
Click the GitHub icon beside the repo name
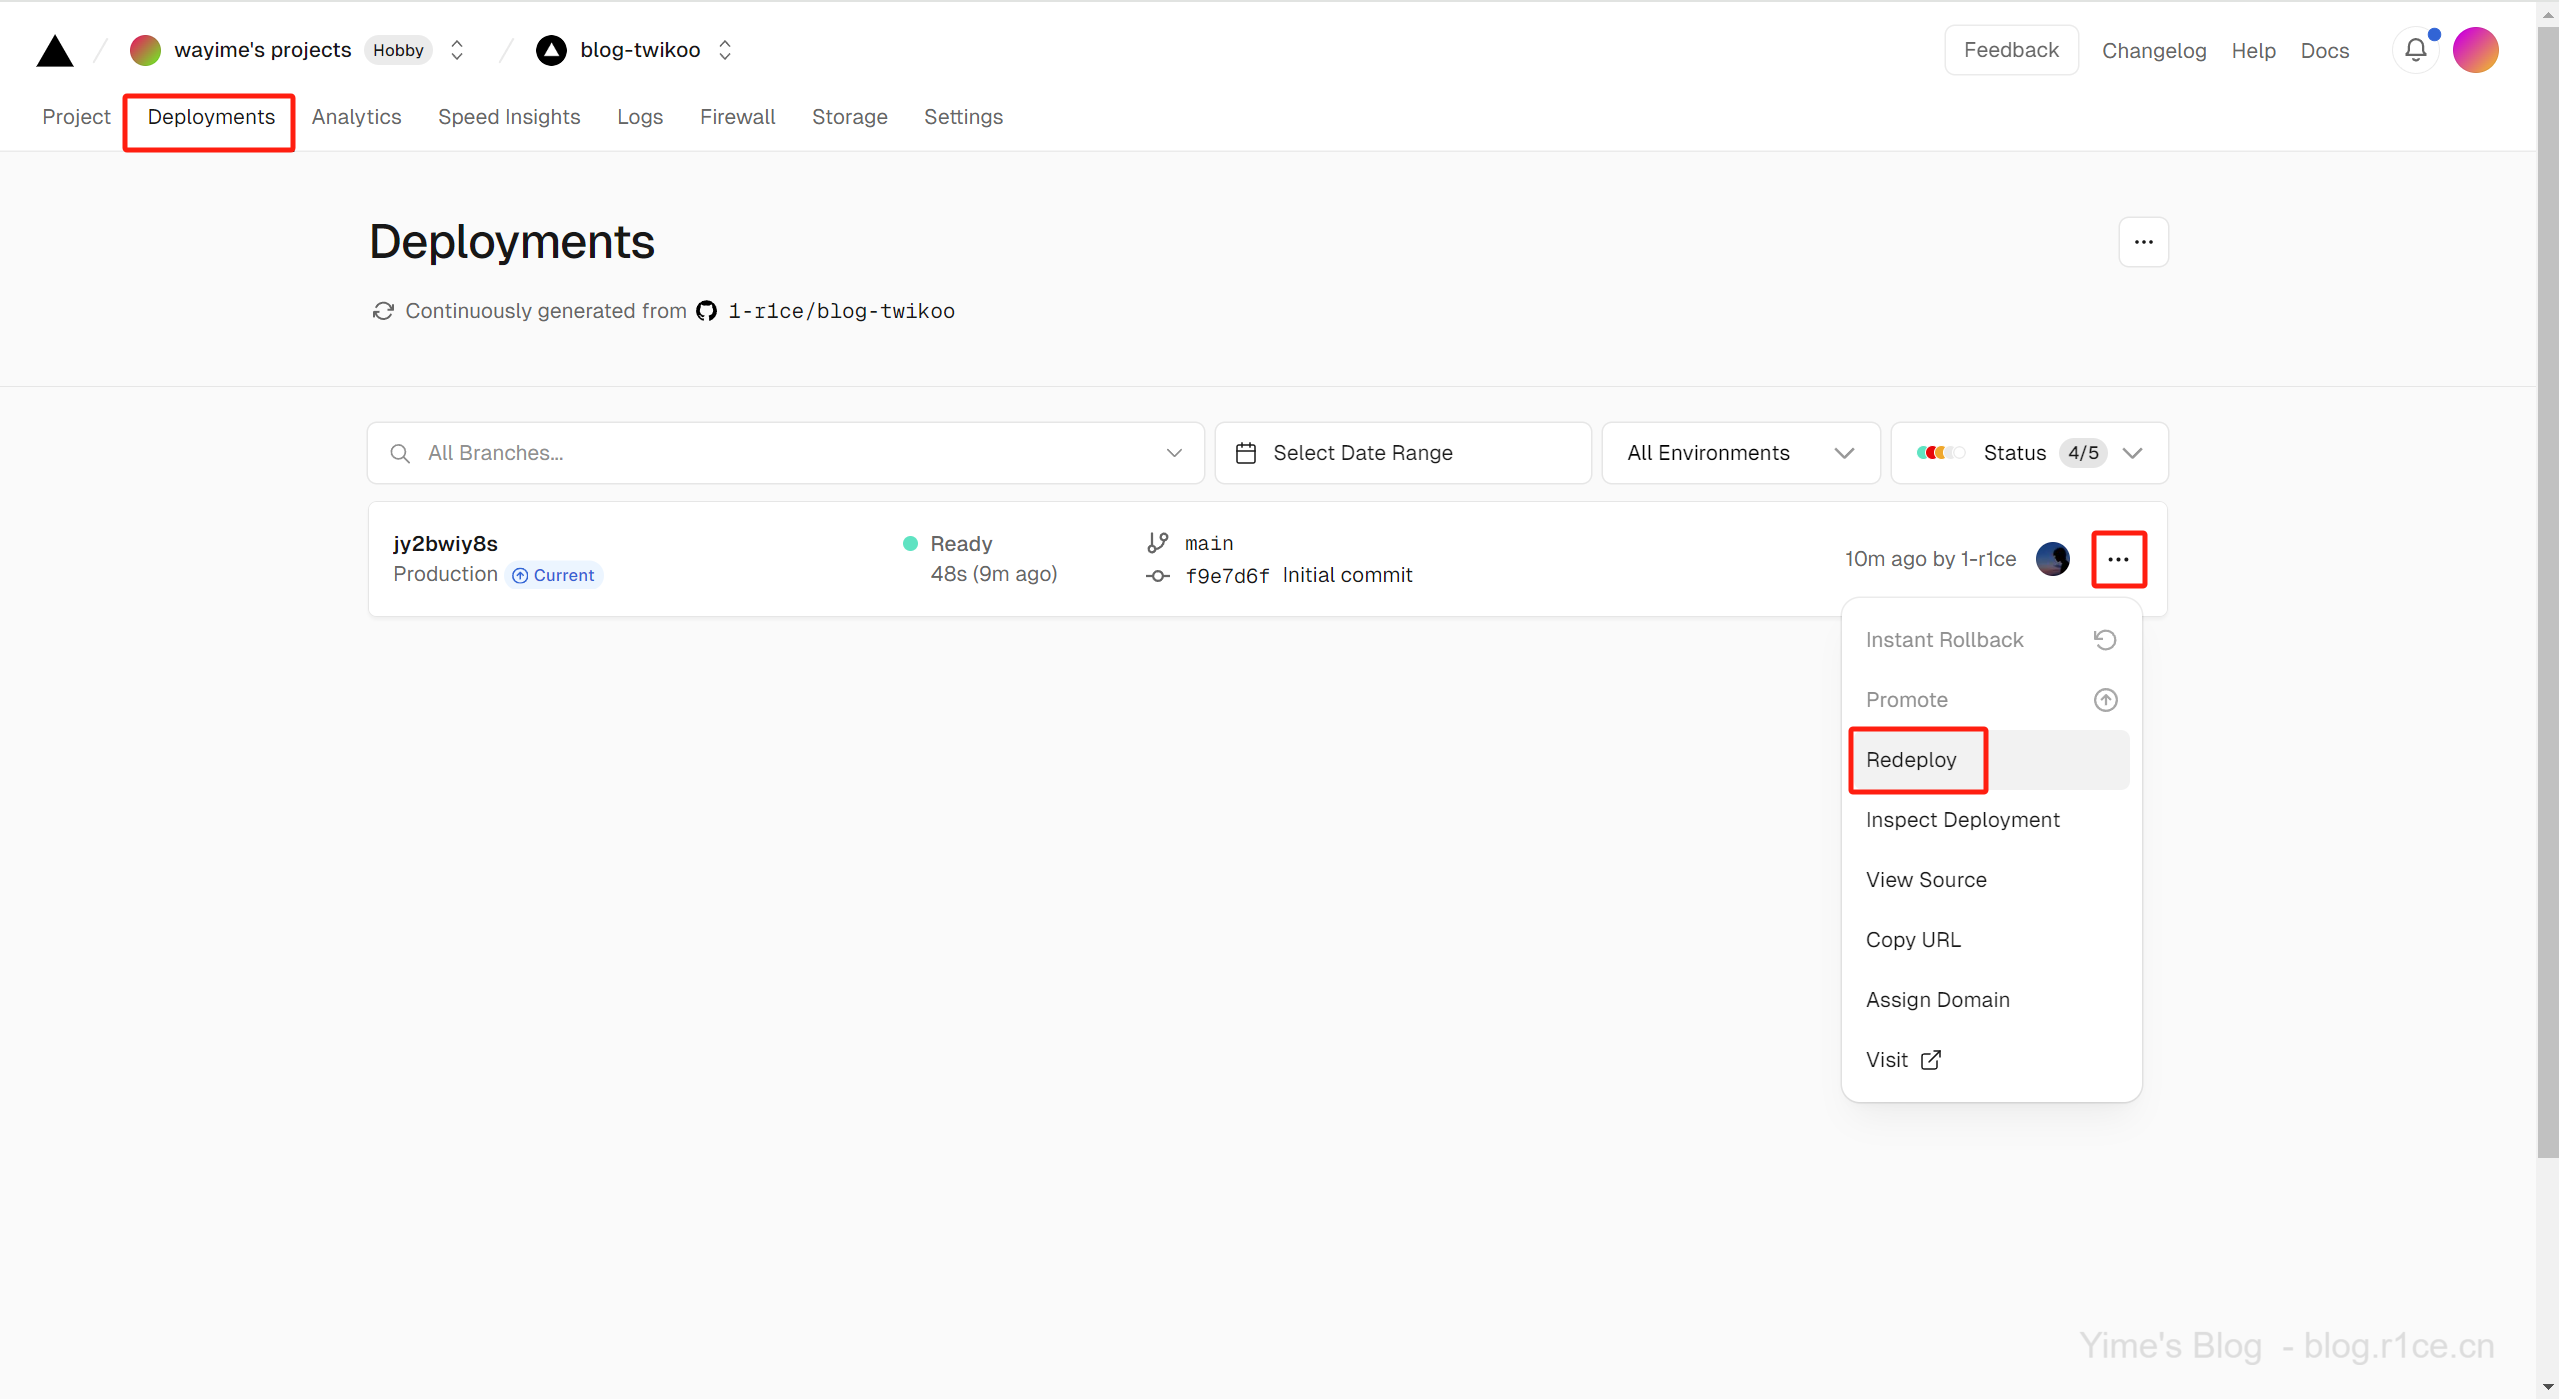[x=706, y=311]
